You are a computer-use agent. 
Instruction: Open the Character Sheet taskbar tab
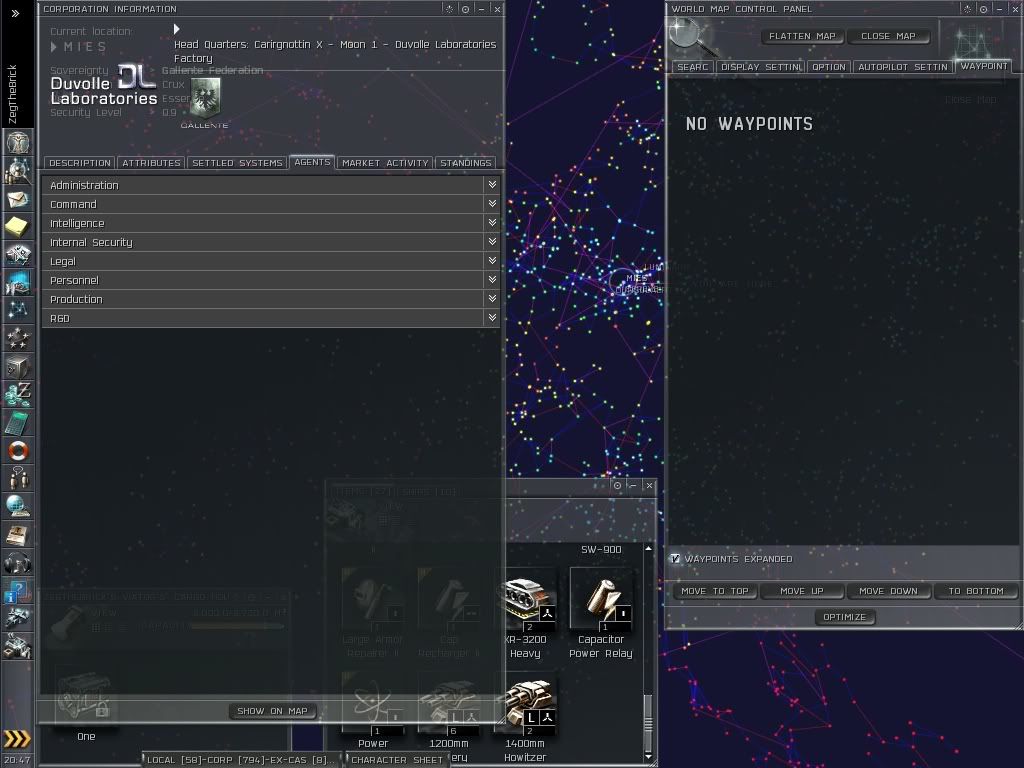click(396, 760)
